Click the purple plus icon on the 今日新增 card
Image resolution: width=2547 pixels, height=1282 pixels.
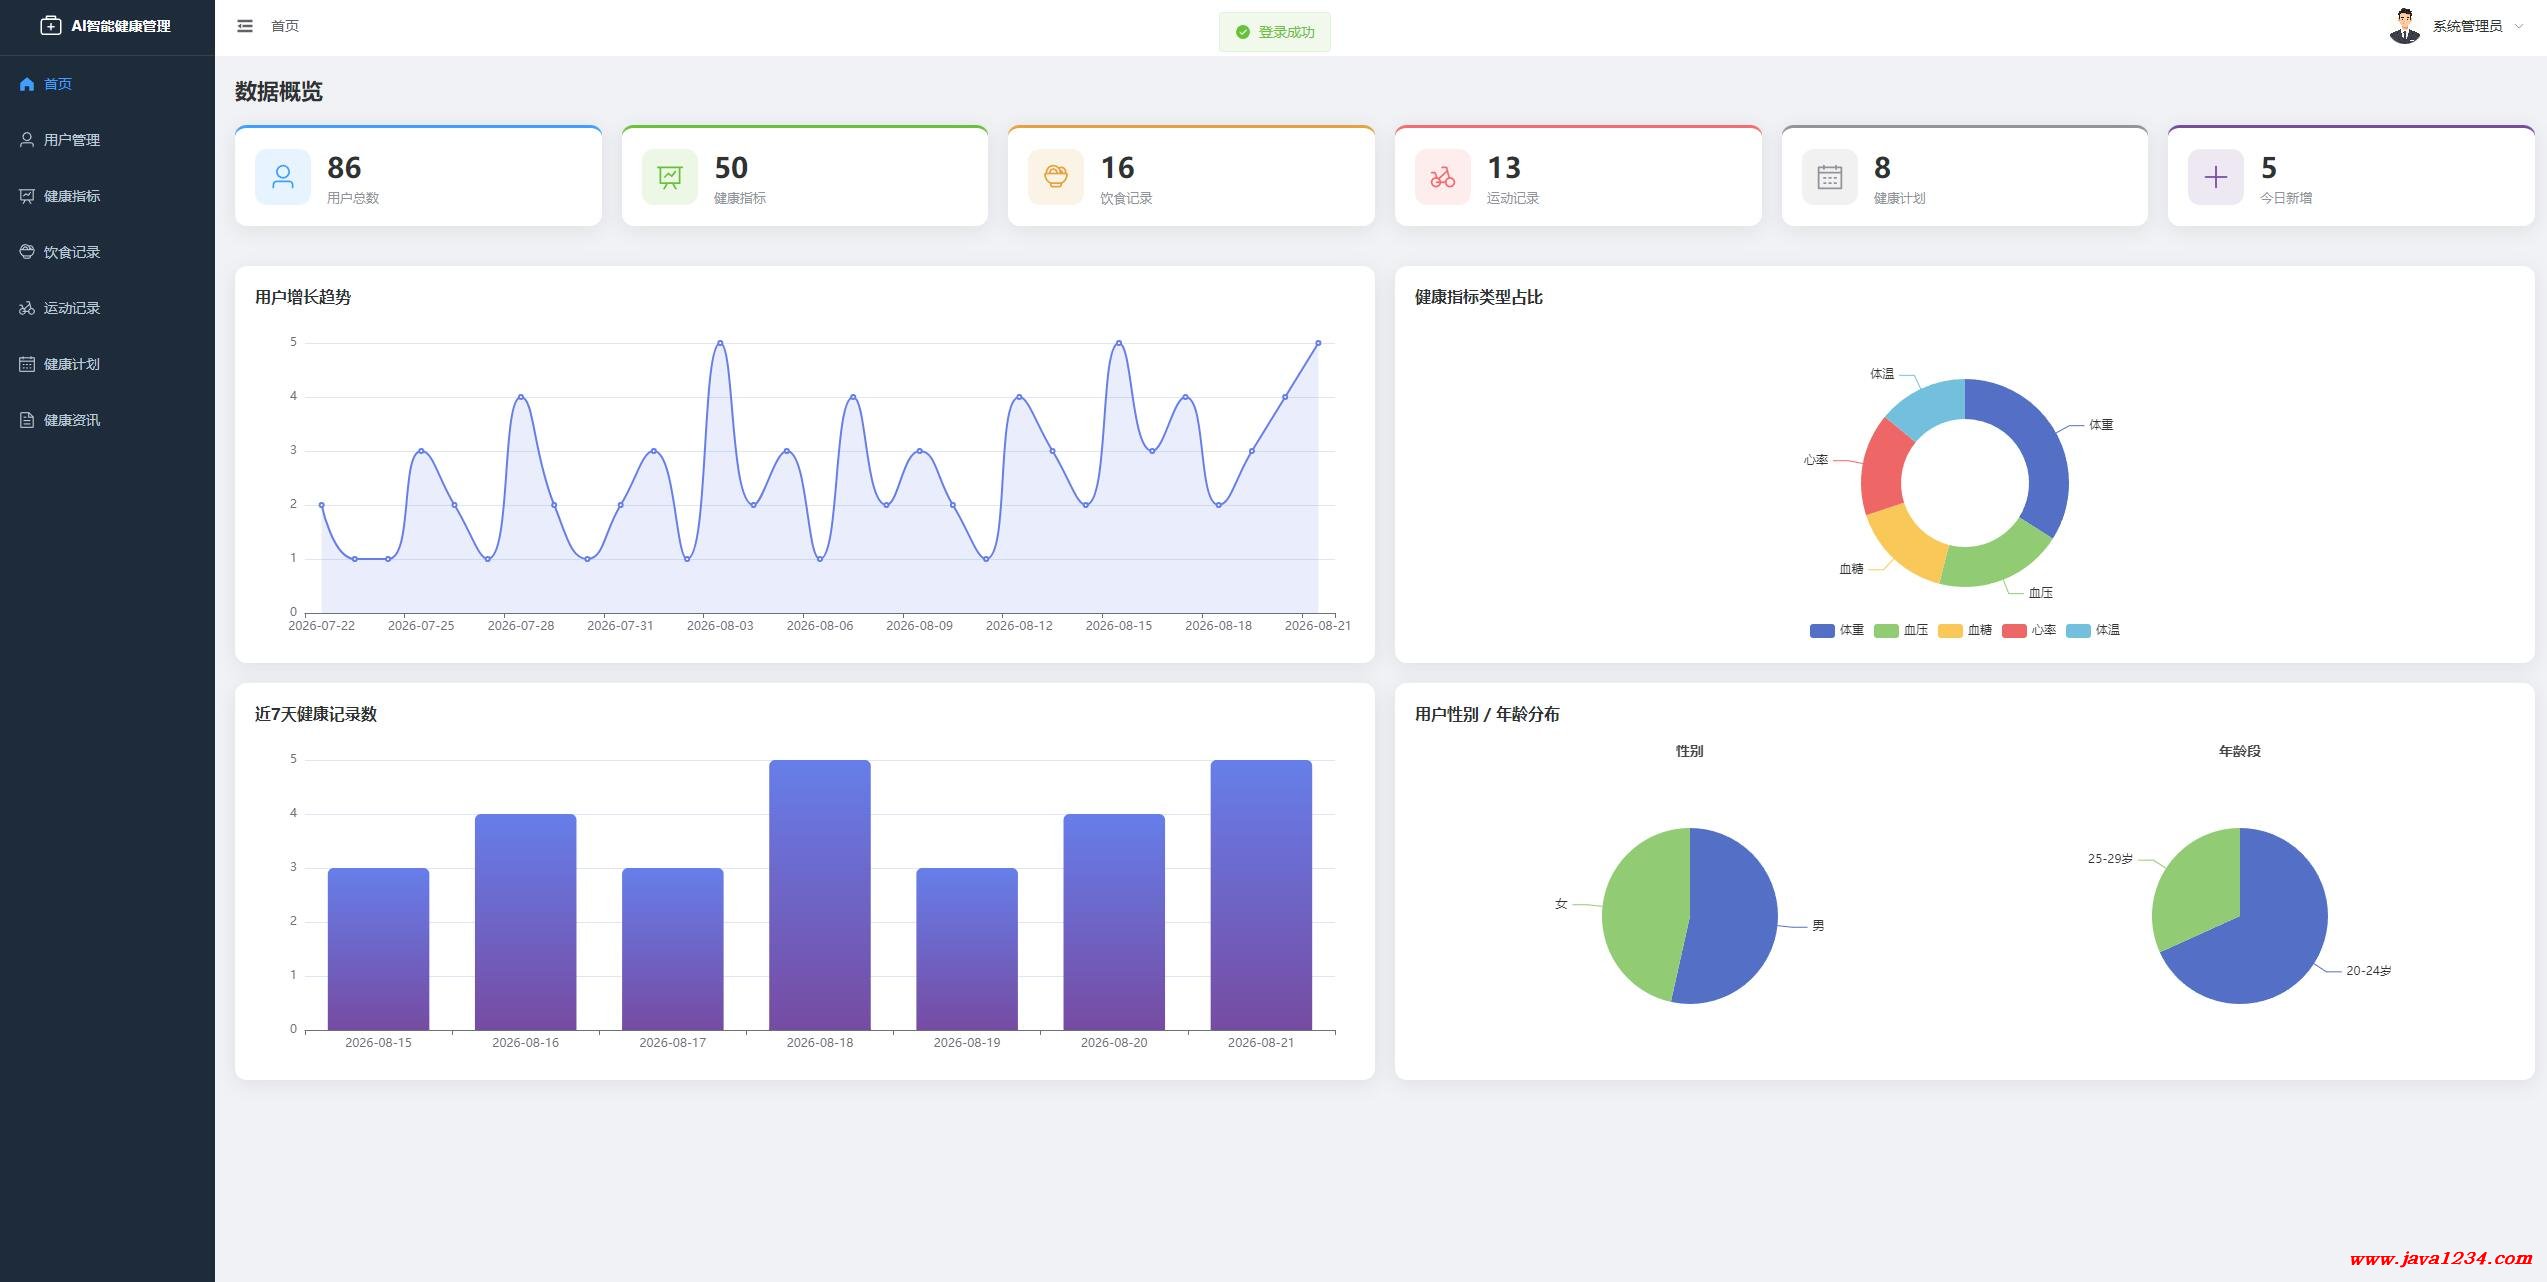click(2216, 177)
